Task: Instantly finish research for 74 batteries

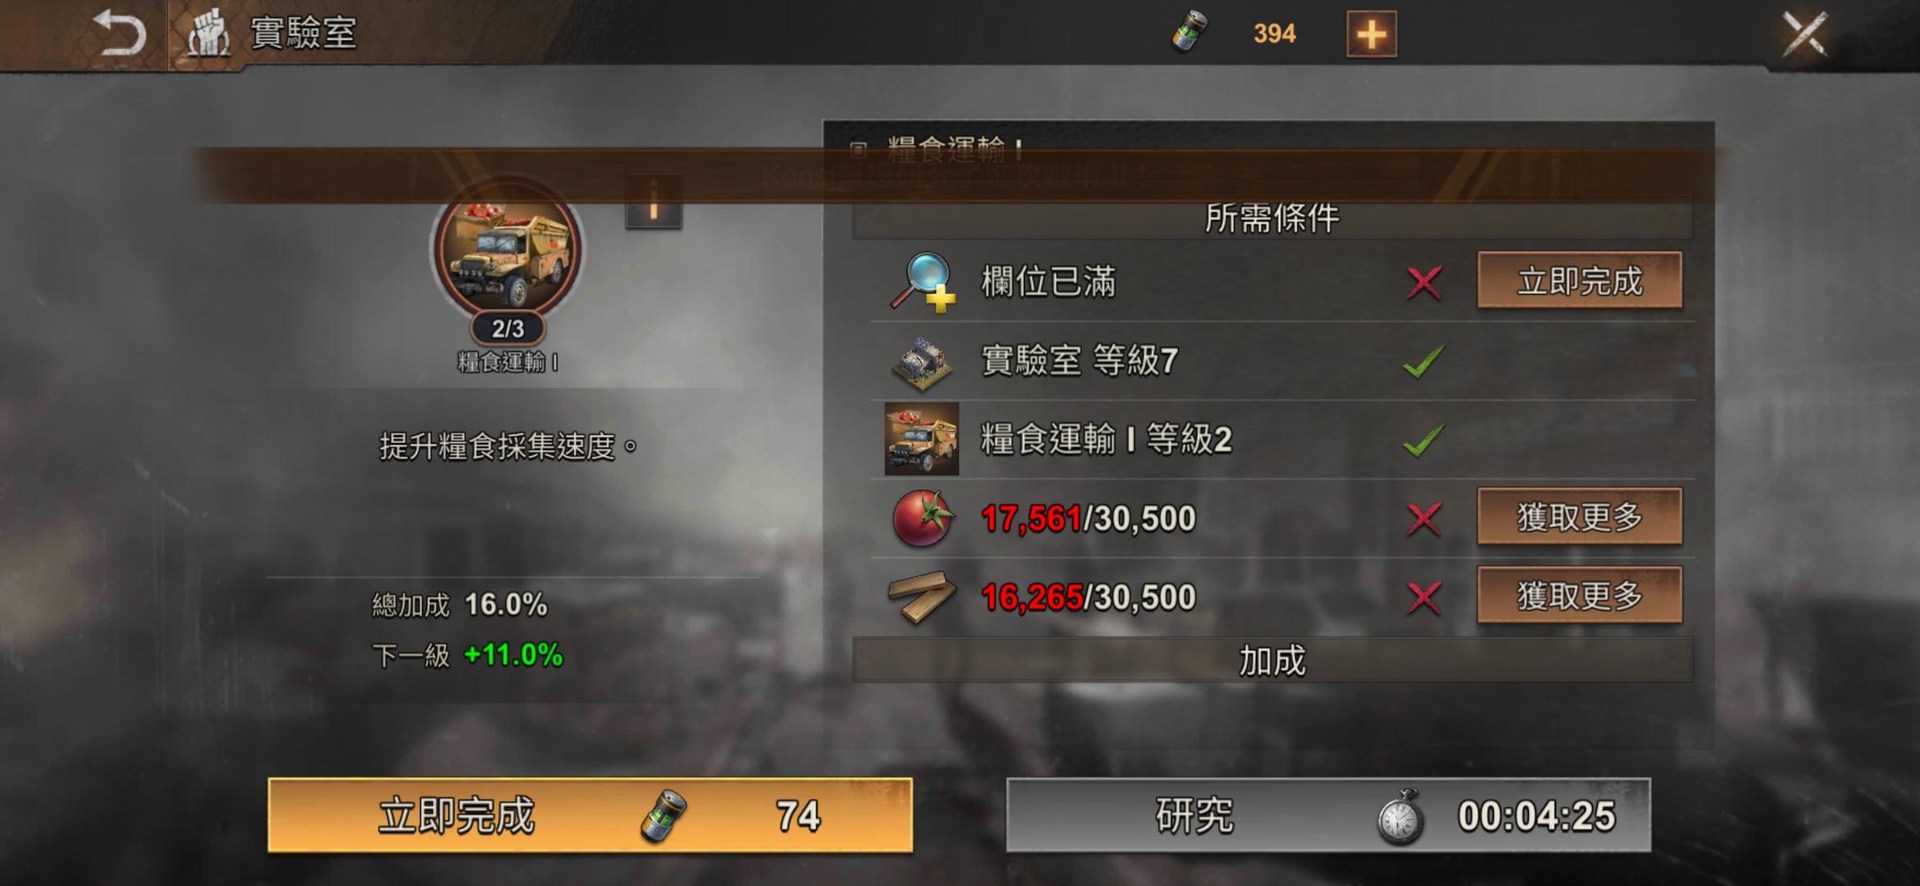Action: (590, 815)
